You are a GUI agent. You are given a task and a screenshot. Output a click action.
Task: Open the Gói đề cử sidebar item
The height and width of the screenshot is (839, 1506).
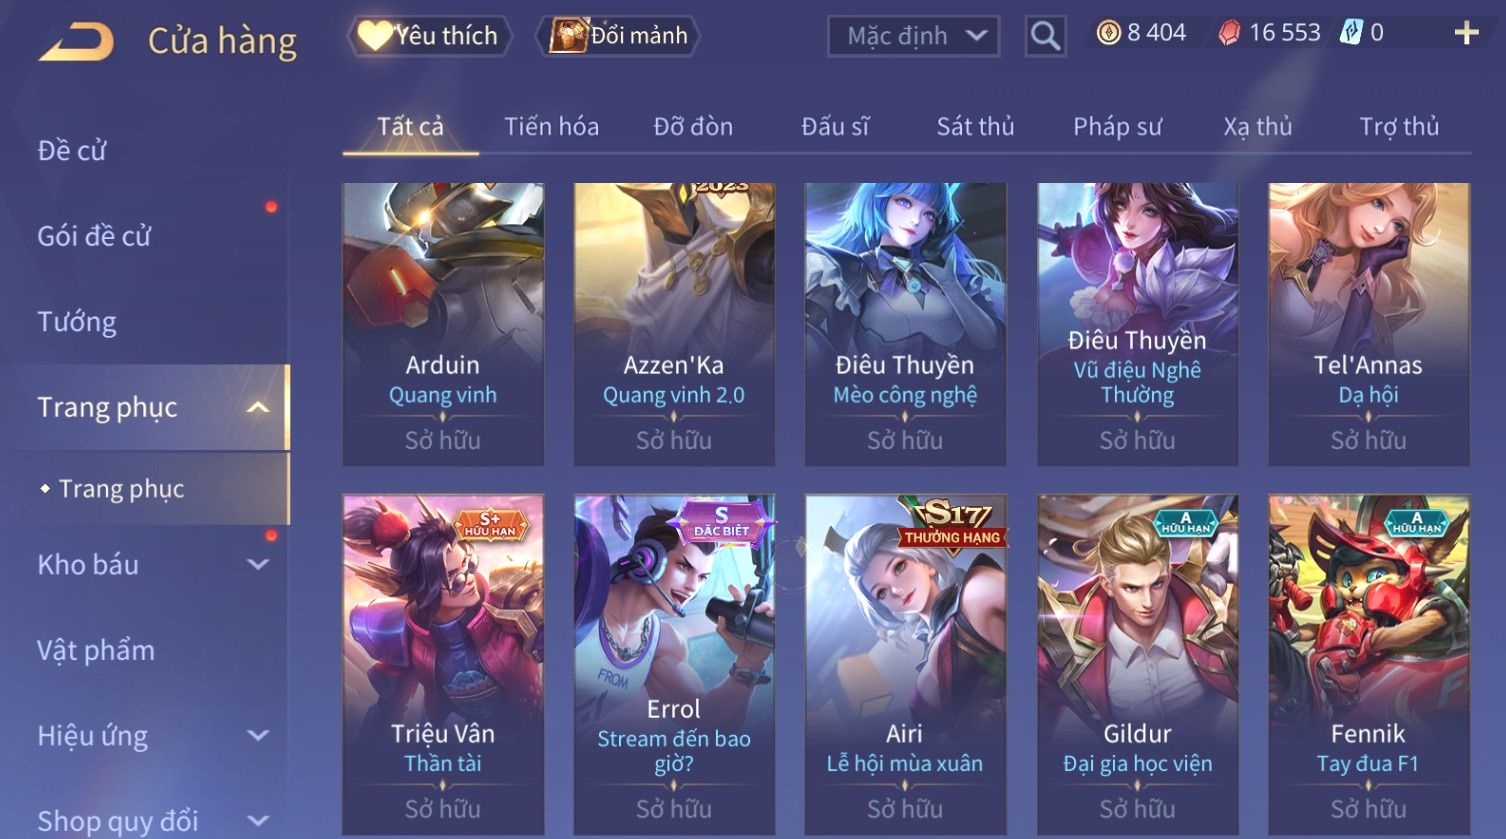click(94, 236)
